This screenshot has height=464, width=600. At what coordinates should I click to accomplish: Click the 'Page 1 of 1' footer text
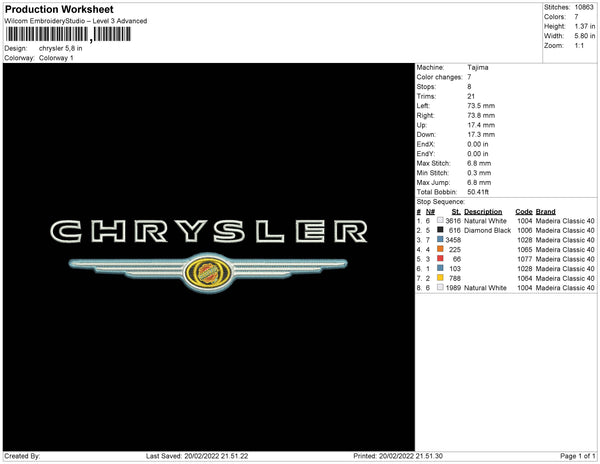tap(578, 456)
